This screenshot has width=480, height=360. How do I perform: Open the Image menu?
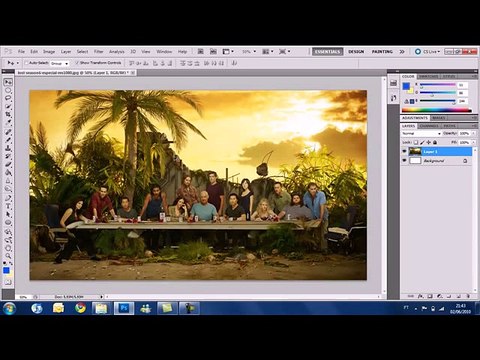tap(49, 52)
